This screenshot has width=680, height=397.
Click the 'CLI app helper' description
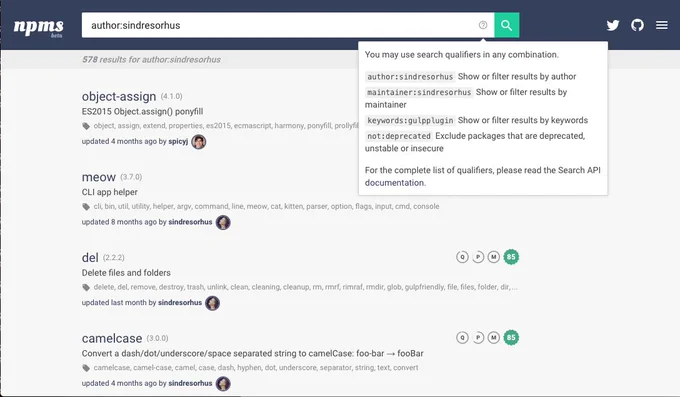(110, 192)
